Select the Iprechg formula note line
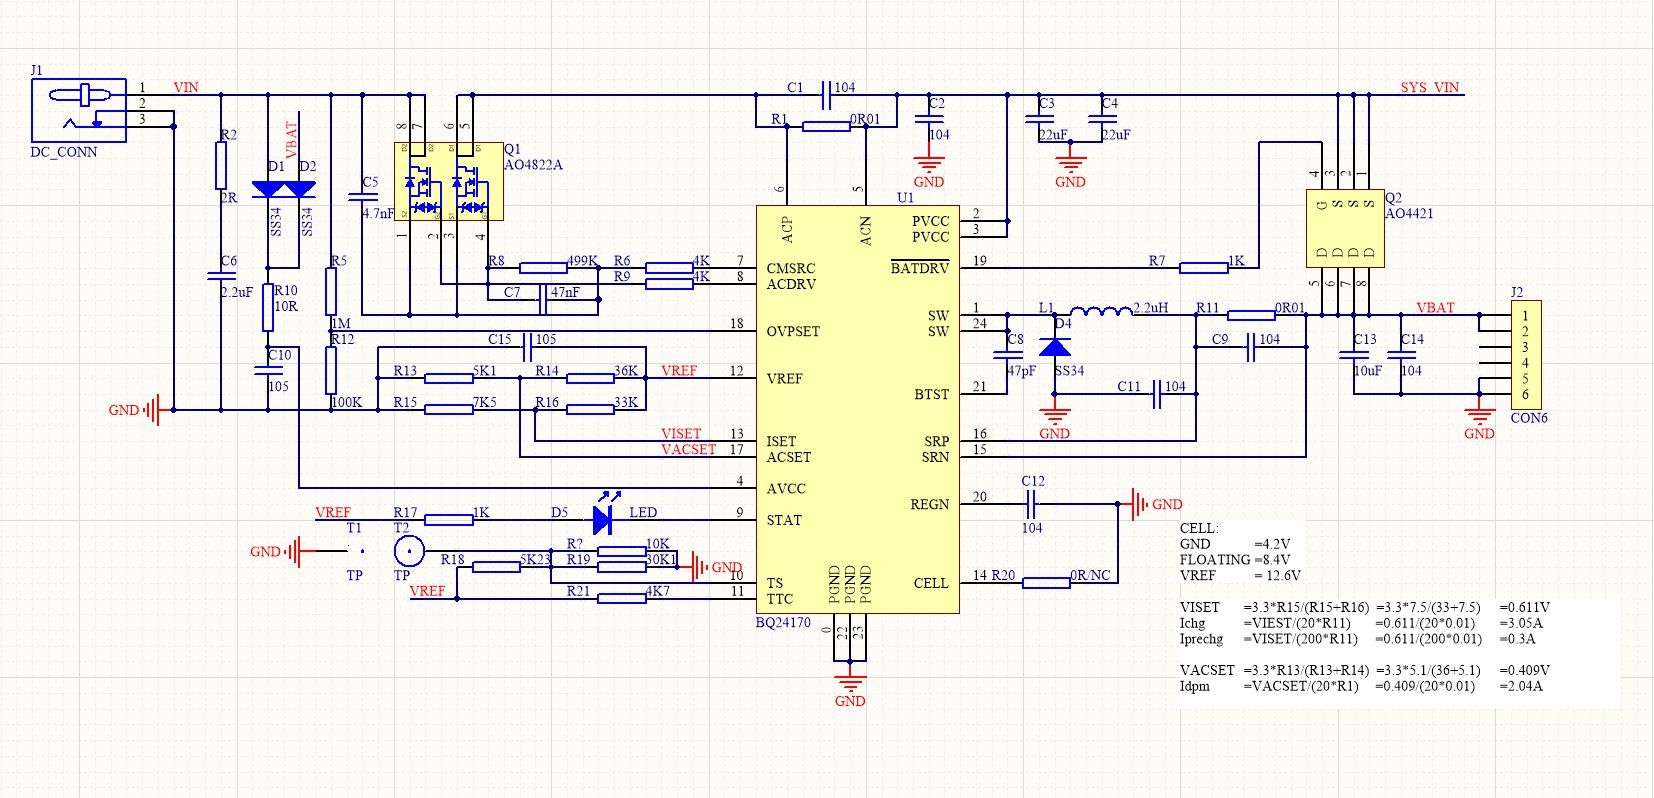This screenshot has height=798, width=1654. (1358, 639)
